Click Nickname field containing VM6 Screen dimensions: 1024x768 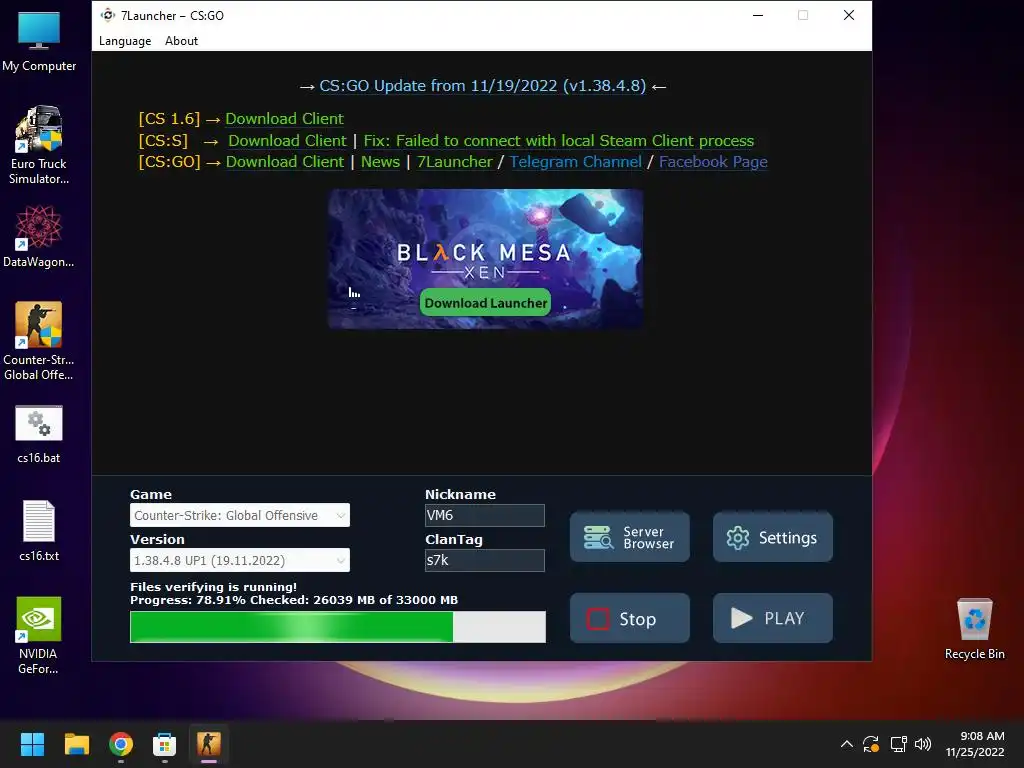tap(485, 515)
